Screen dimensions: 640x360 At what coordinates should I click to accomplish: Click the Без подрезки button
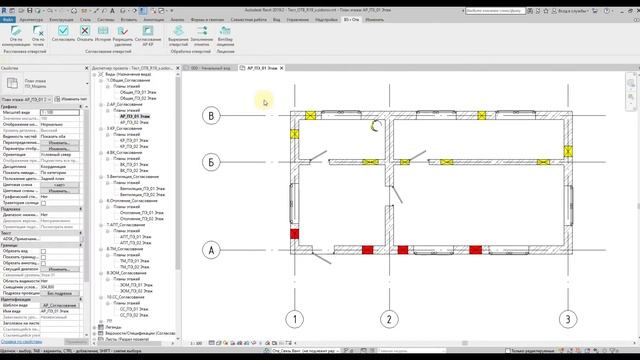pos(60,293)
